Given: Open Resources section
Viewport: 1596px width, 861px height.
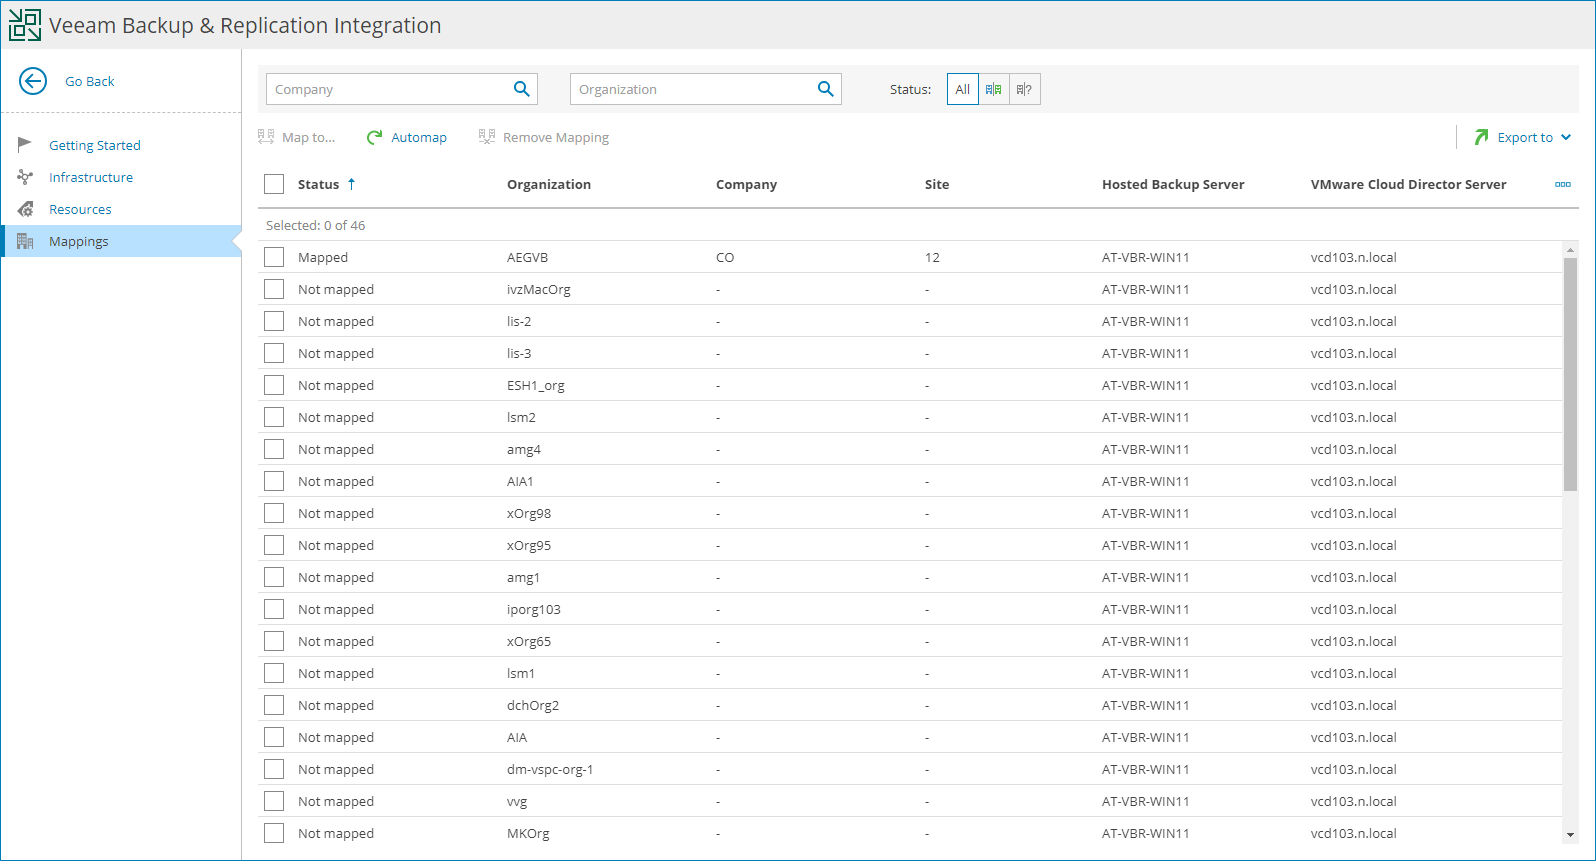Looking at the screenshot, I should click(80, 209).
